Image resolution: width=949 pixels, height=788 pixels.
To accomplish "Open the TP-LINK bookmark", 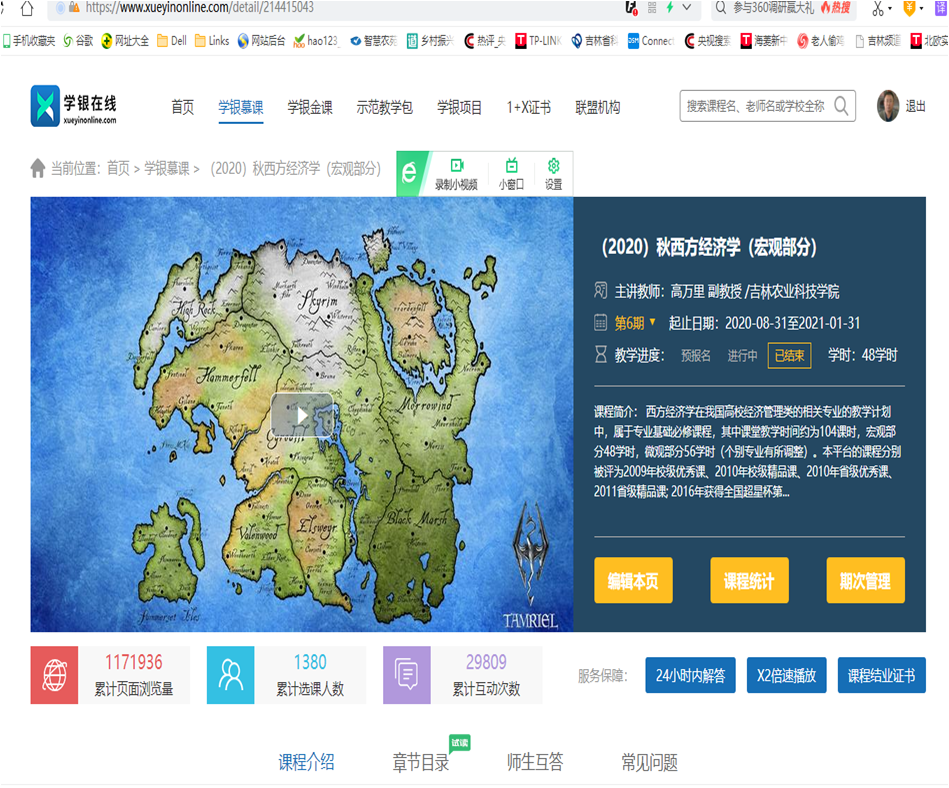I will click(538, 41).
